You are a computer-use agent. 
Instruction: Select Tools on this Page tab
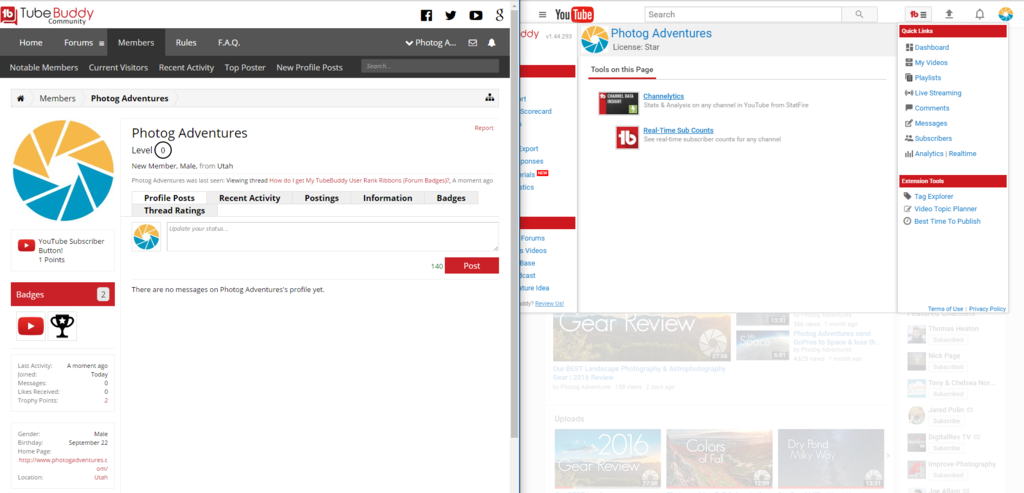tap(622, 69)
